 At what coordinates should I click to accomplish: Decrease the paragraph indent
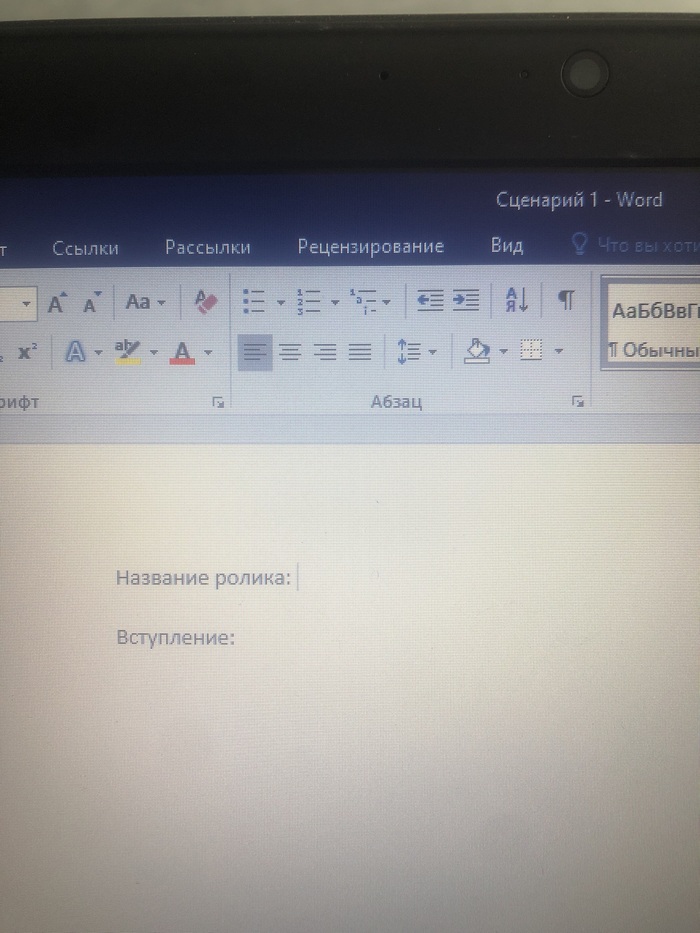tap(430, 300)
